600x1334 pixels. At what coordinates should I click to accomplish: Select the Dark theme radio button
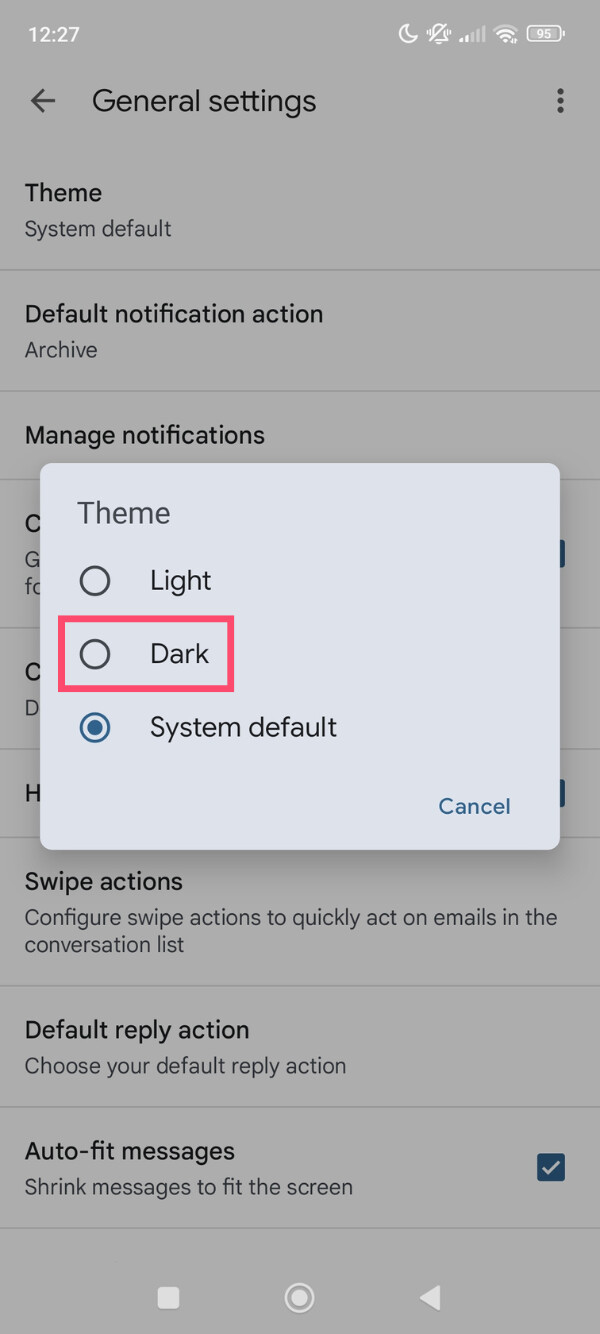click(95, 653)
